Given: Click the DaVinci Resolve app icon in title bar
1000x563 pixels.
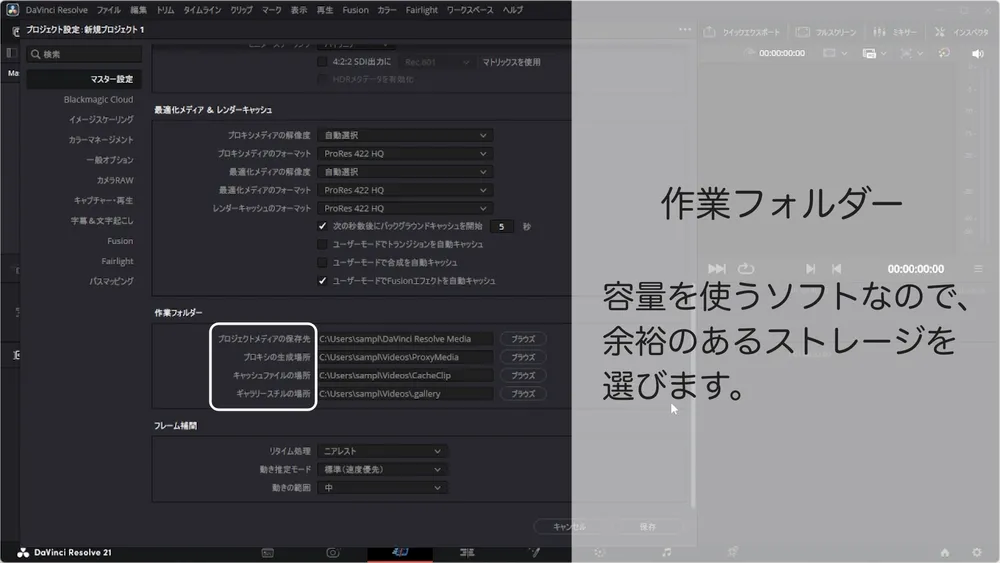Looking at the screenshot, I should (12, 10).
